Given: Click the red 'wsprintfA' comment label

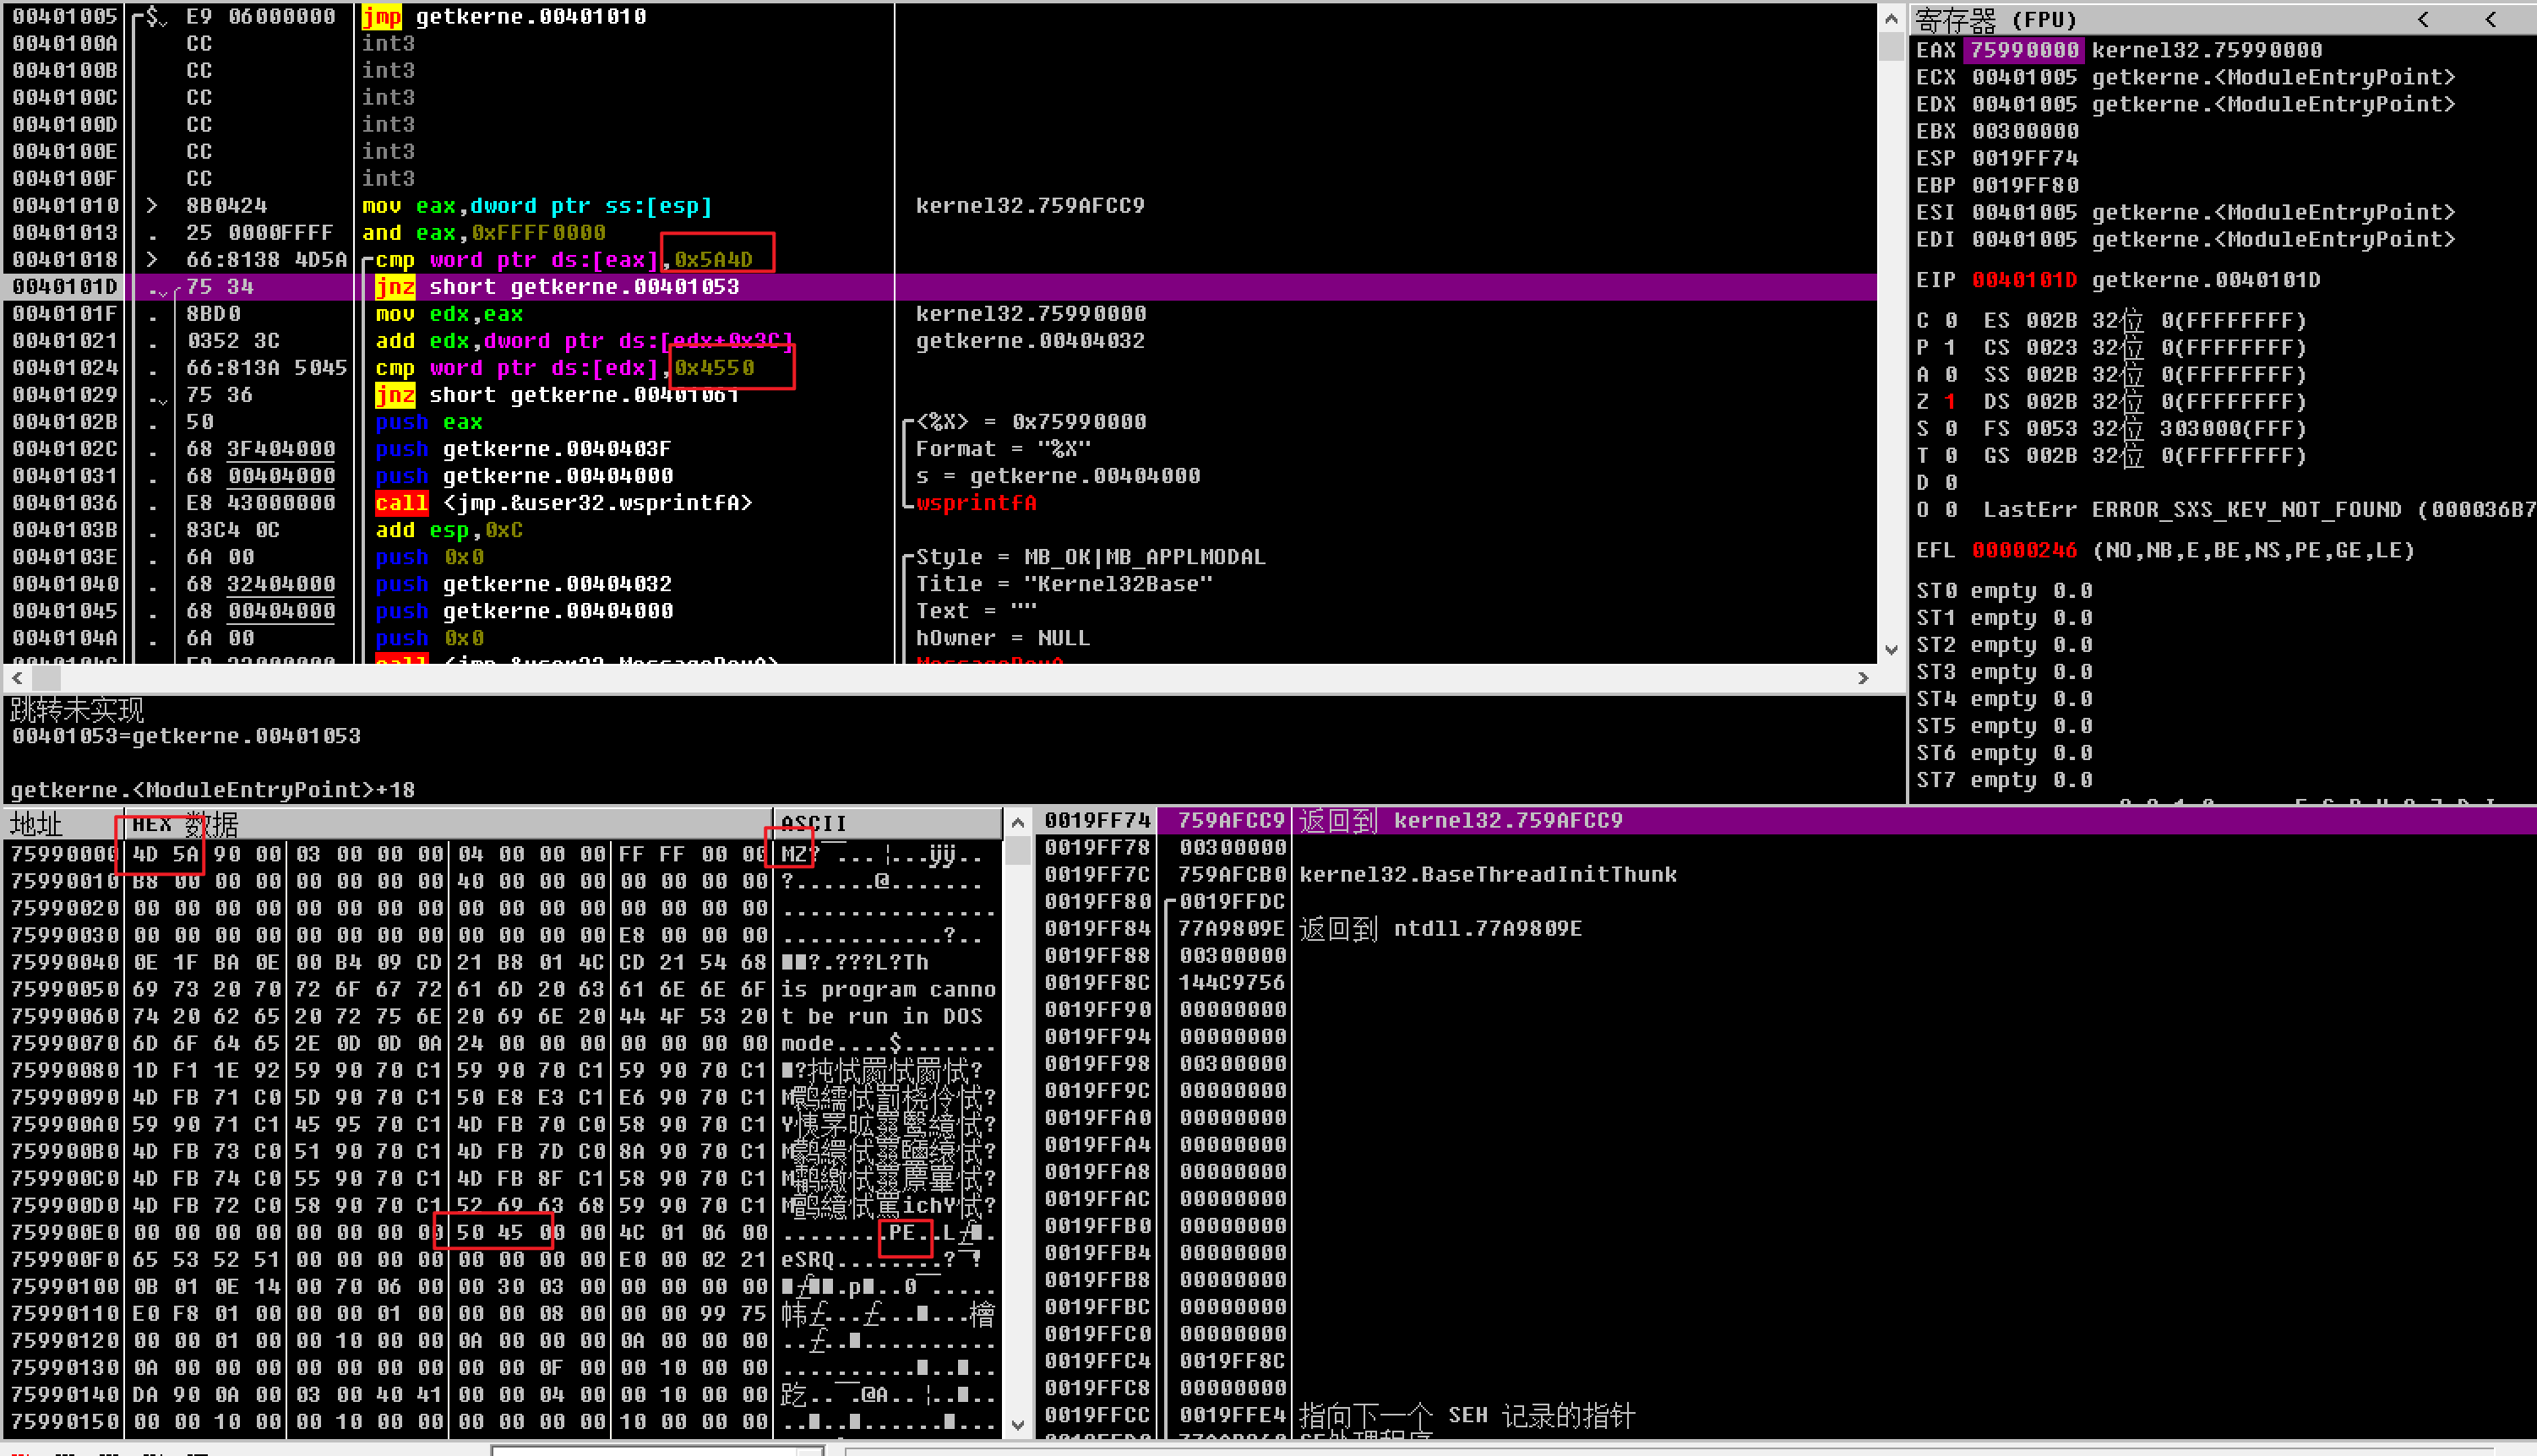Looking at the screenshot, I should tap(976, 502).
